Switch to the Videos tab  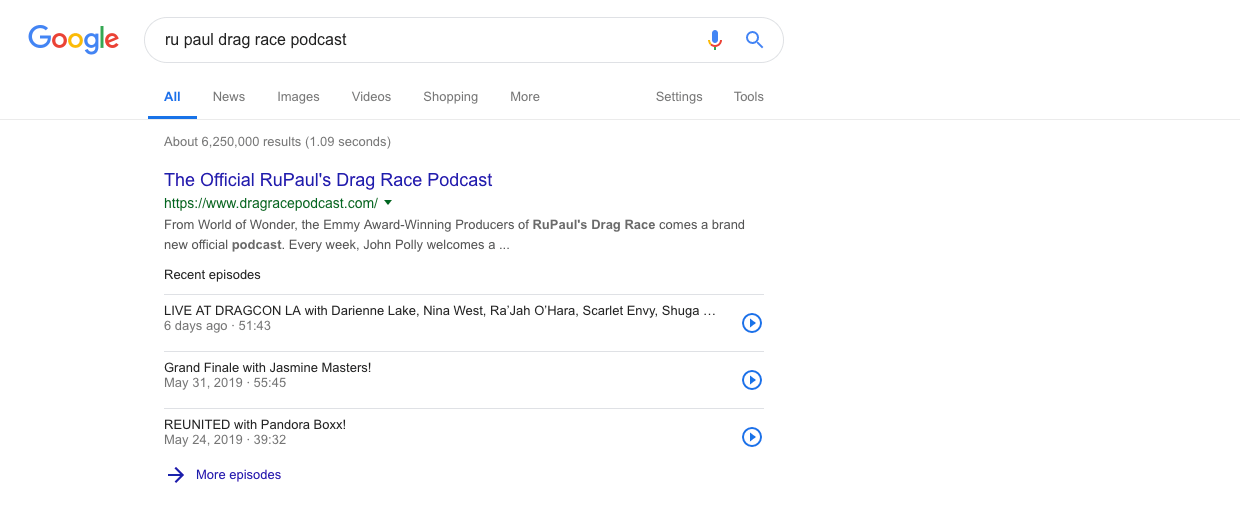(x=371, y=97)
